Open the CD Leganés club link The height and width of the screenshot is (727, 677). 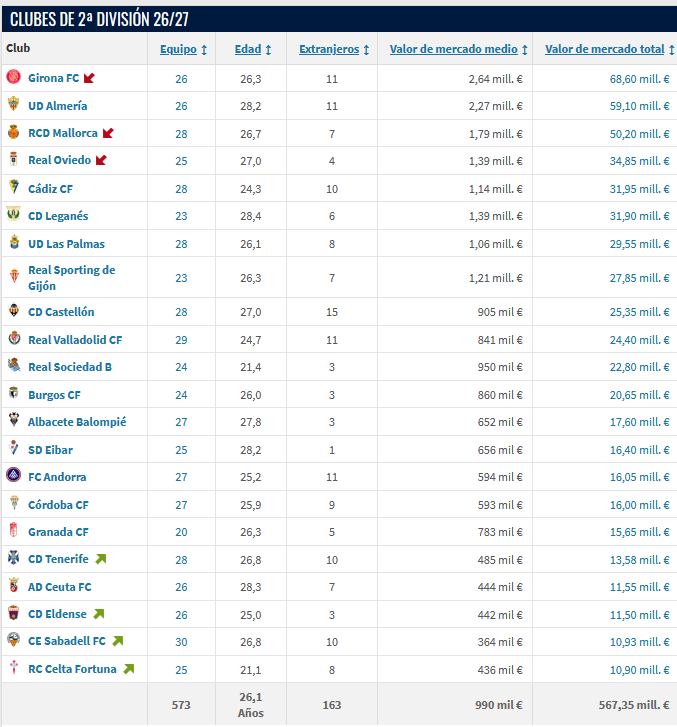(58, 216)
